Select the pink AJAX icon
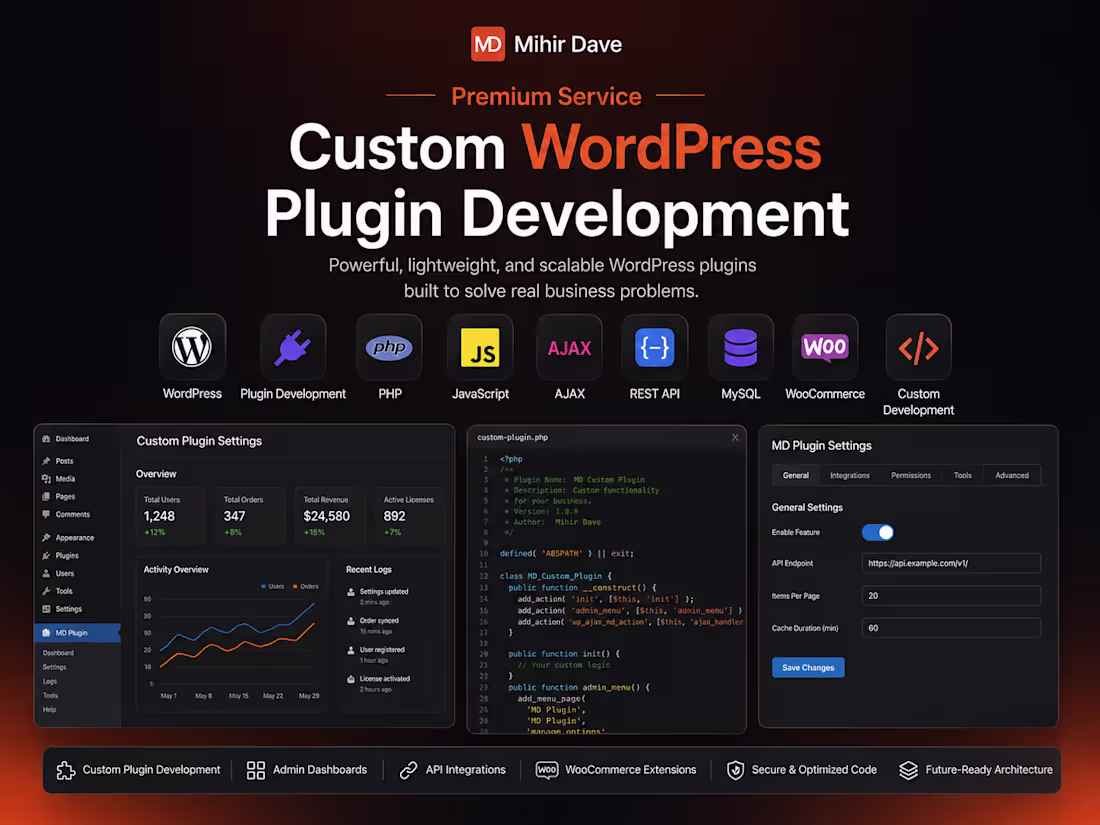The height and width of the screenshot is (825, 1100). (570, 348)
